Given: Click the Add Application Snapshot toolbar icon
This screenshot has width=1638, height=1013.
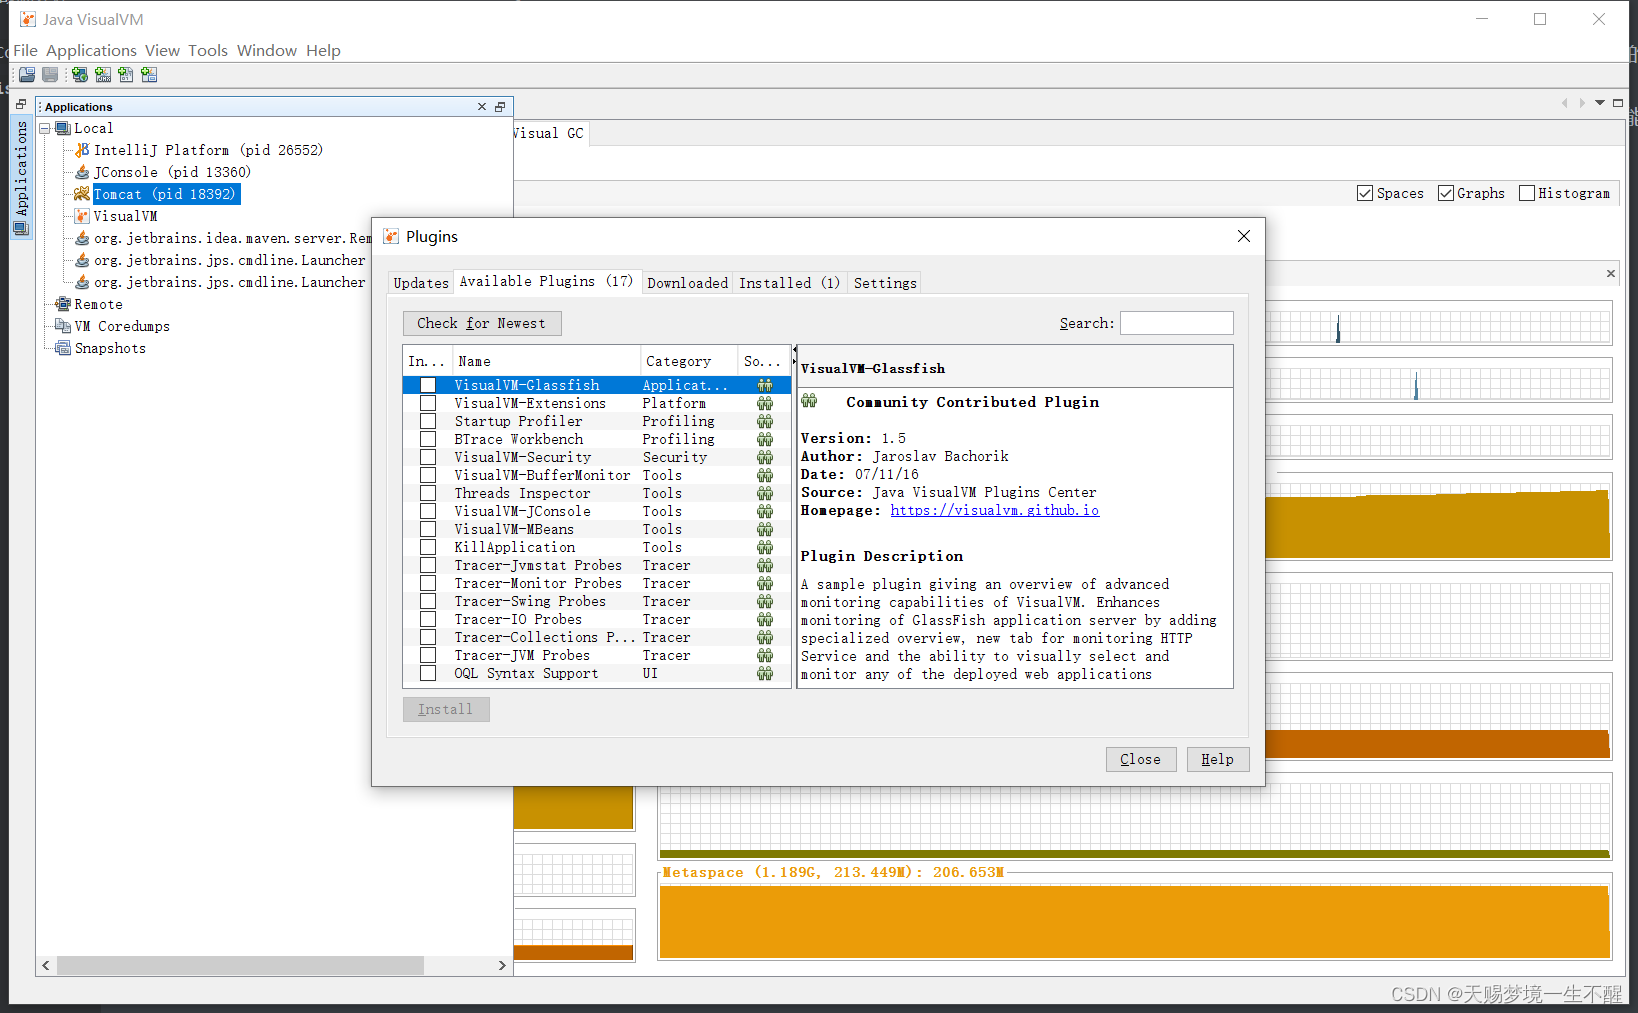Looking at the screenshot, I should [149, 75].
